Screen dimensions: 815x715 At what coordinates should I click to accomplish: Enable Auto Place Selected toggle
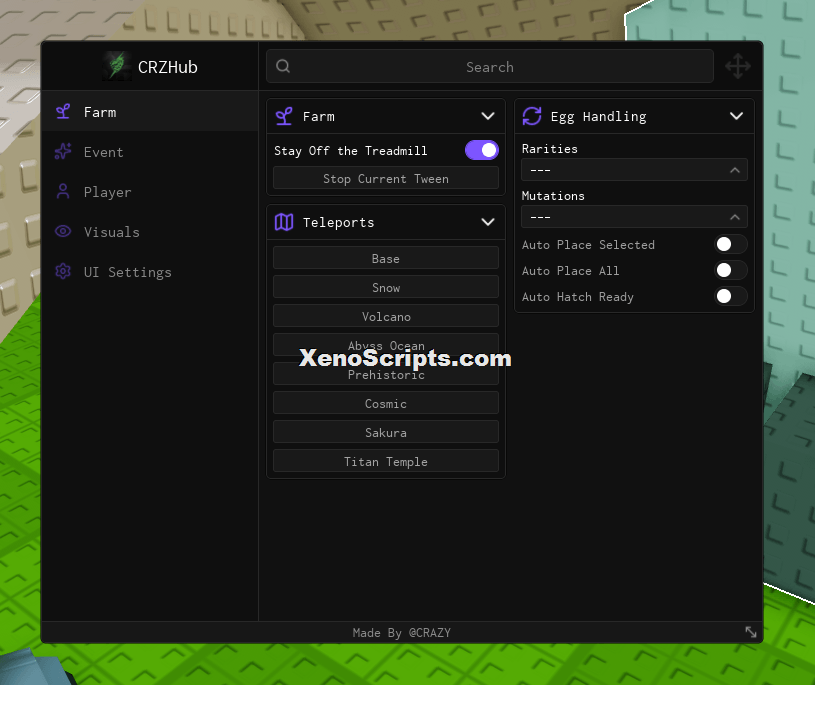[731, 244]
